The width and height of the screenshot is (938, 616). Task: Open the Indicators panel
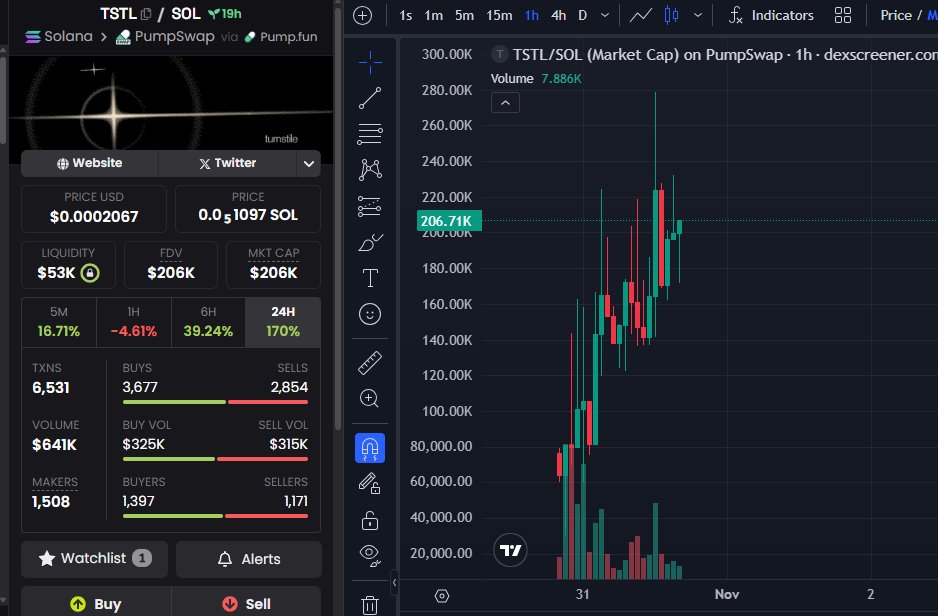click(x=770, y=15)
